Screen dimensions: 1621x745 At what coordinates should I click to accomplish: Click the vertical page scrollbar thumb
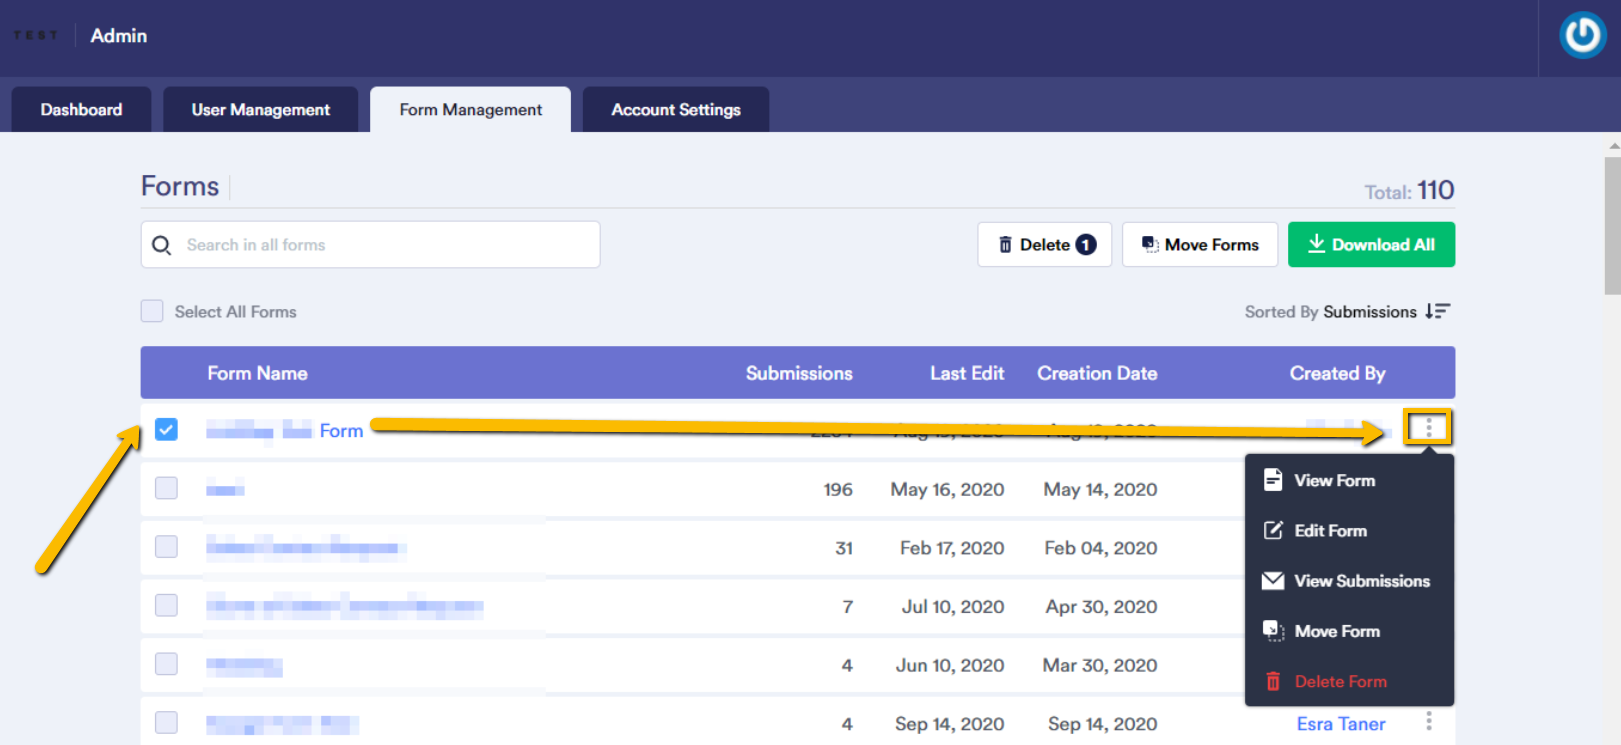point(1612,225)
